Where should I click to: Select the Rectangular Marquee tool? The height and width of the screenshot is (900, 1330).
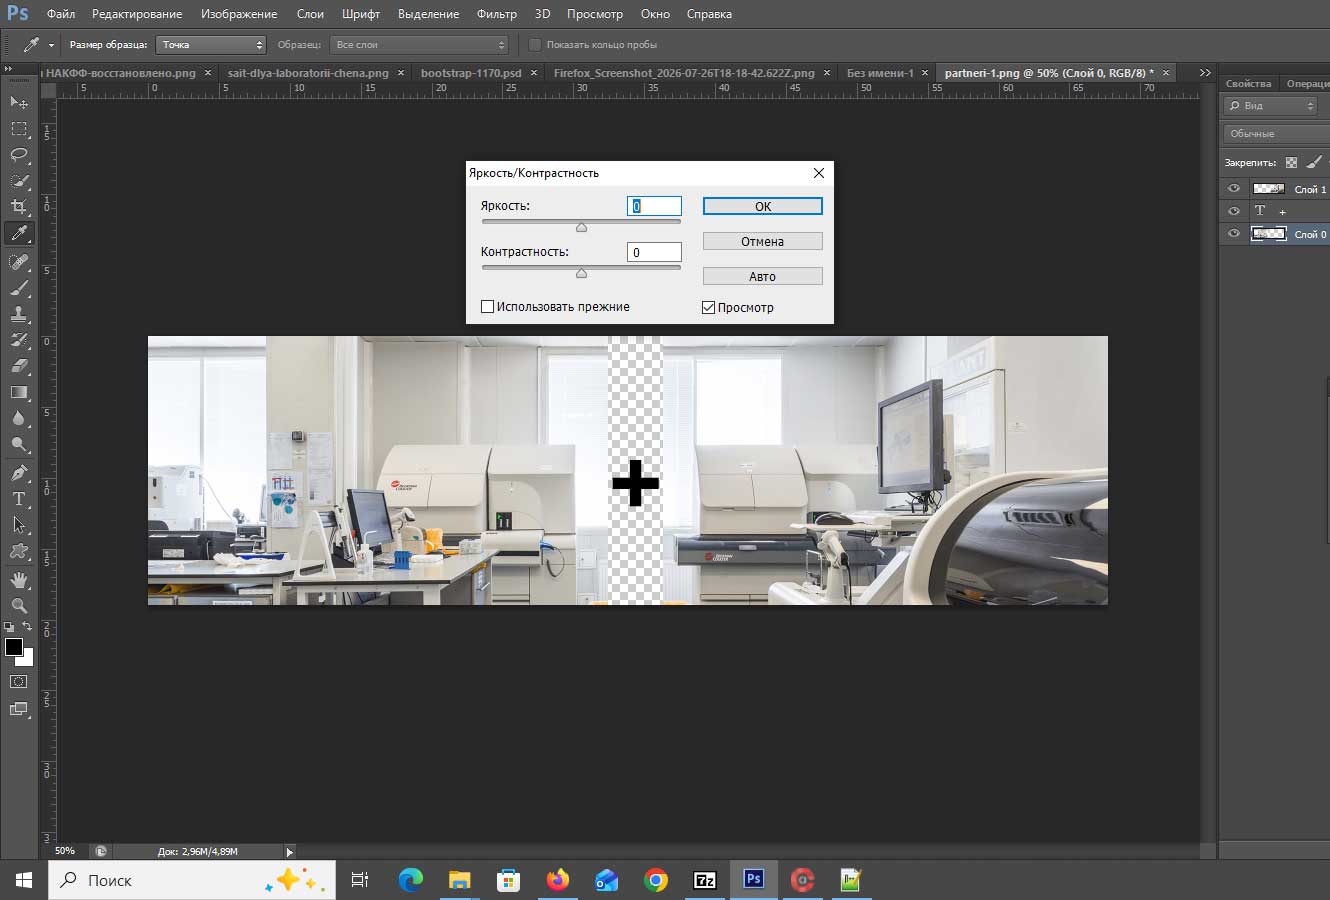(19, 129)
